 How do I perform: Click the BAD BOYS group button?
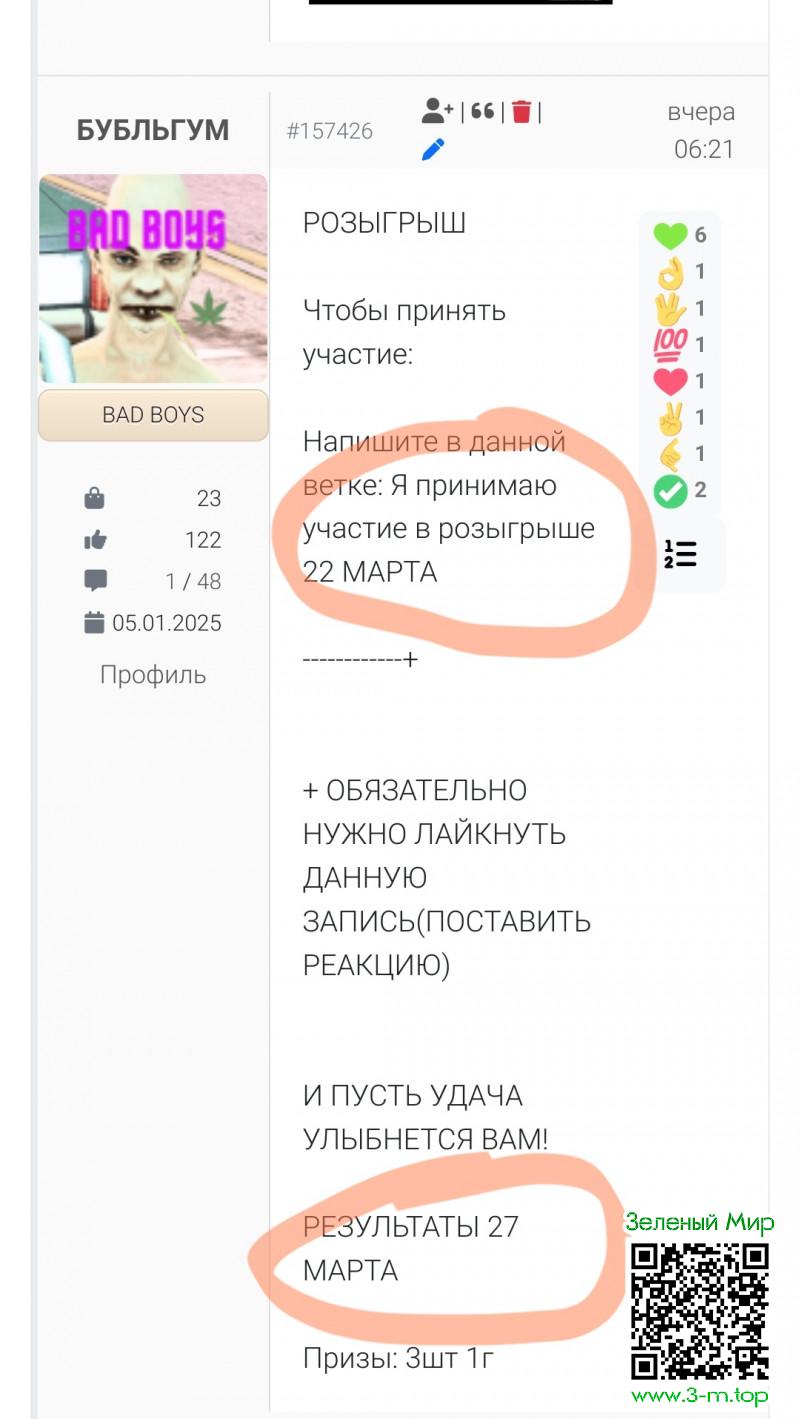click(153, 415)
